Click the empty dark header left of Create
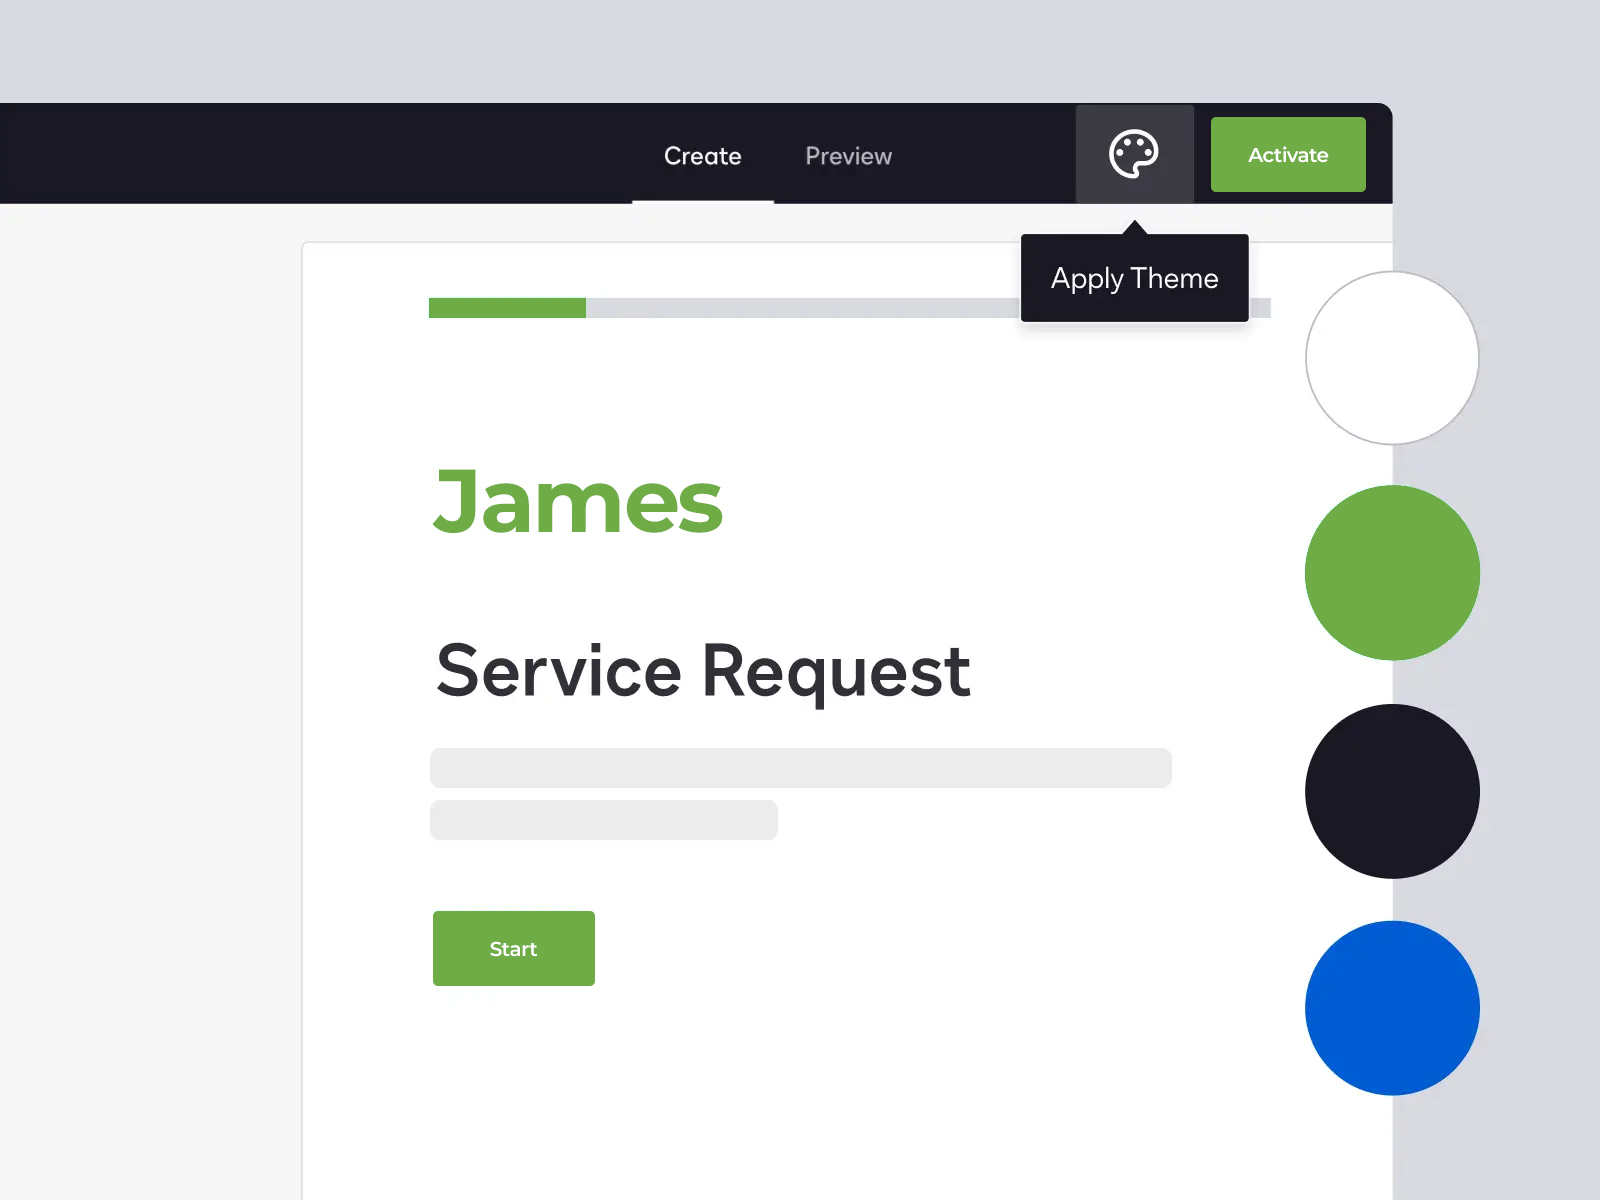The width and height of the screenshot is (1600, 1200). tap(300, 155)
